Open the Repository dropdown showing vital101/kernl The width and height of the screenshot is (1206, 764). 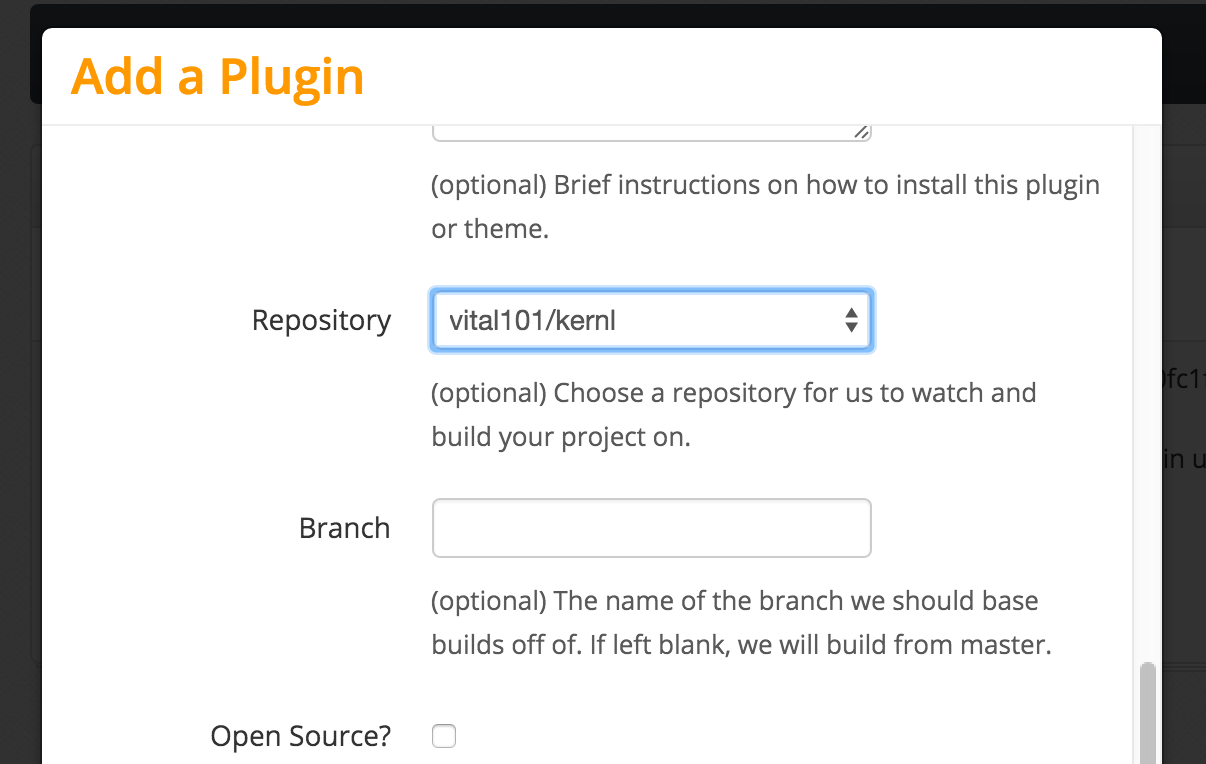651,320
